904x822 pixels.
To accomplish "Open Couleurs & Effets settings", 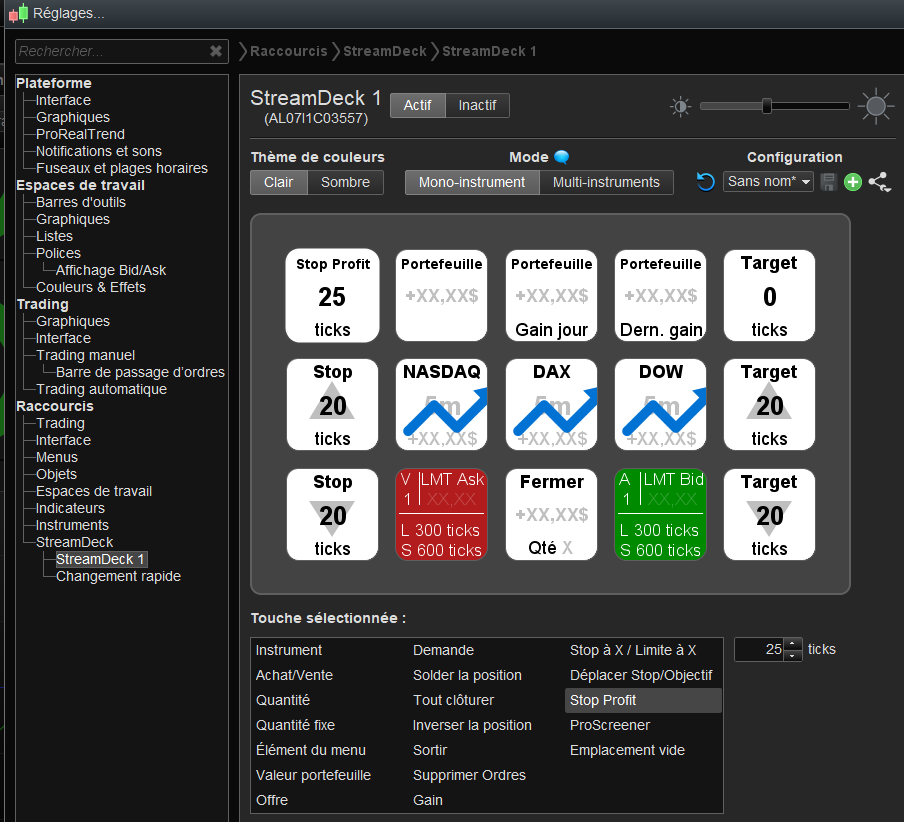I will click(91, 287).
